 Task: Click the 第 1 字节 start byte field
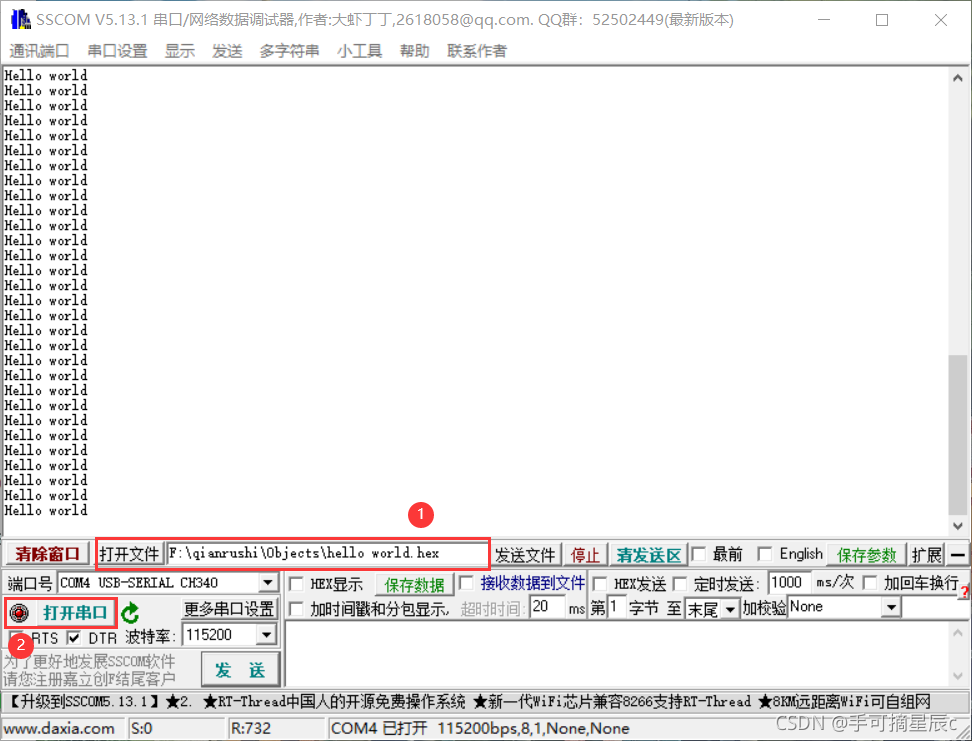click(616, 606)
